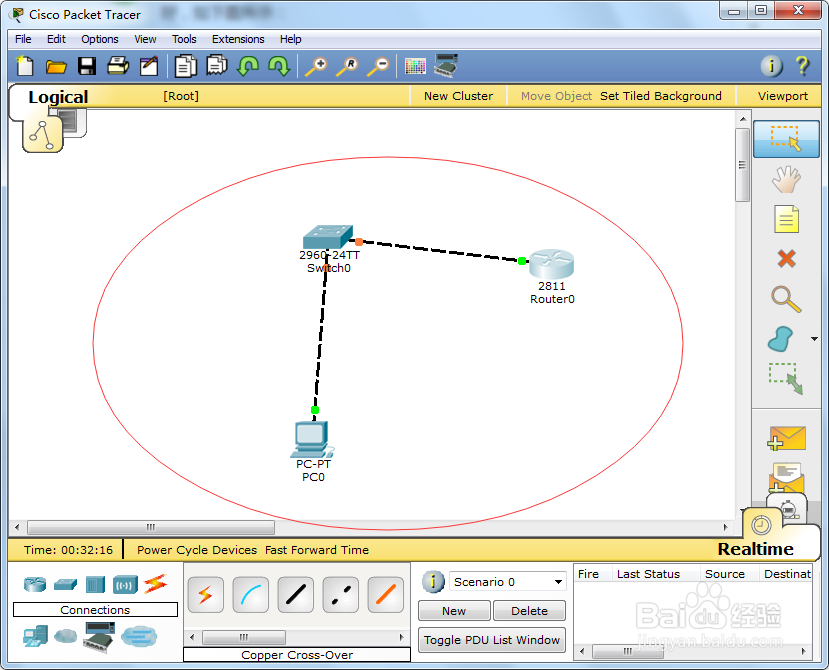Screen dimensions: 829x670
Task: Choose the Draw Polygon shape tool
Action: 781,339
